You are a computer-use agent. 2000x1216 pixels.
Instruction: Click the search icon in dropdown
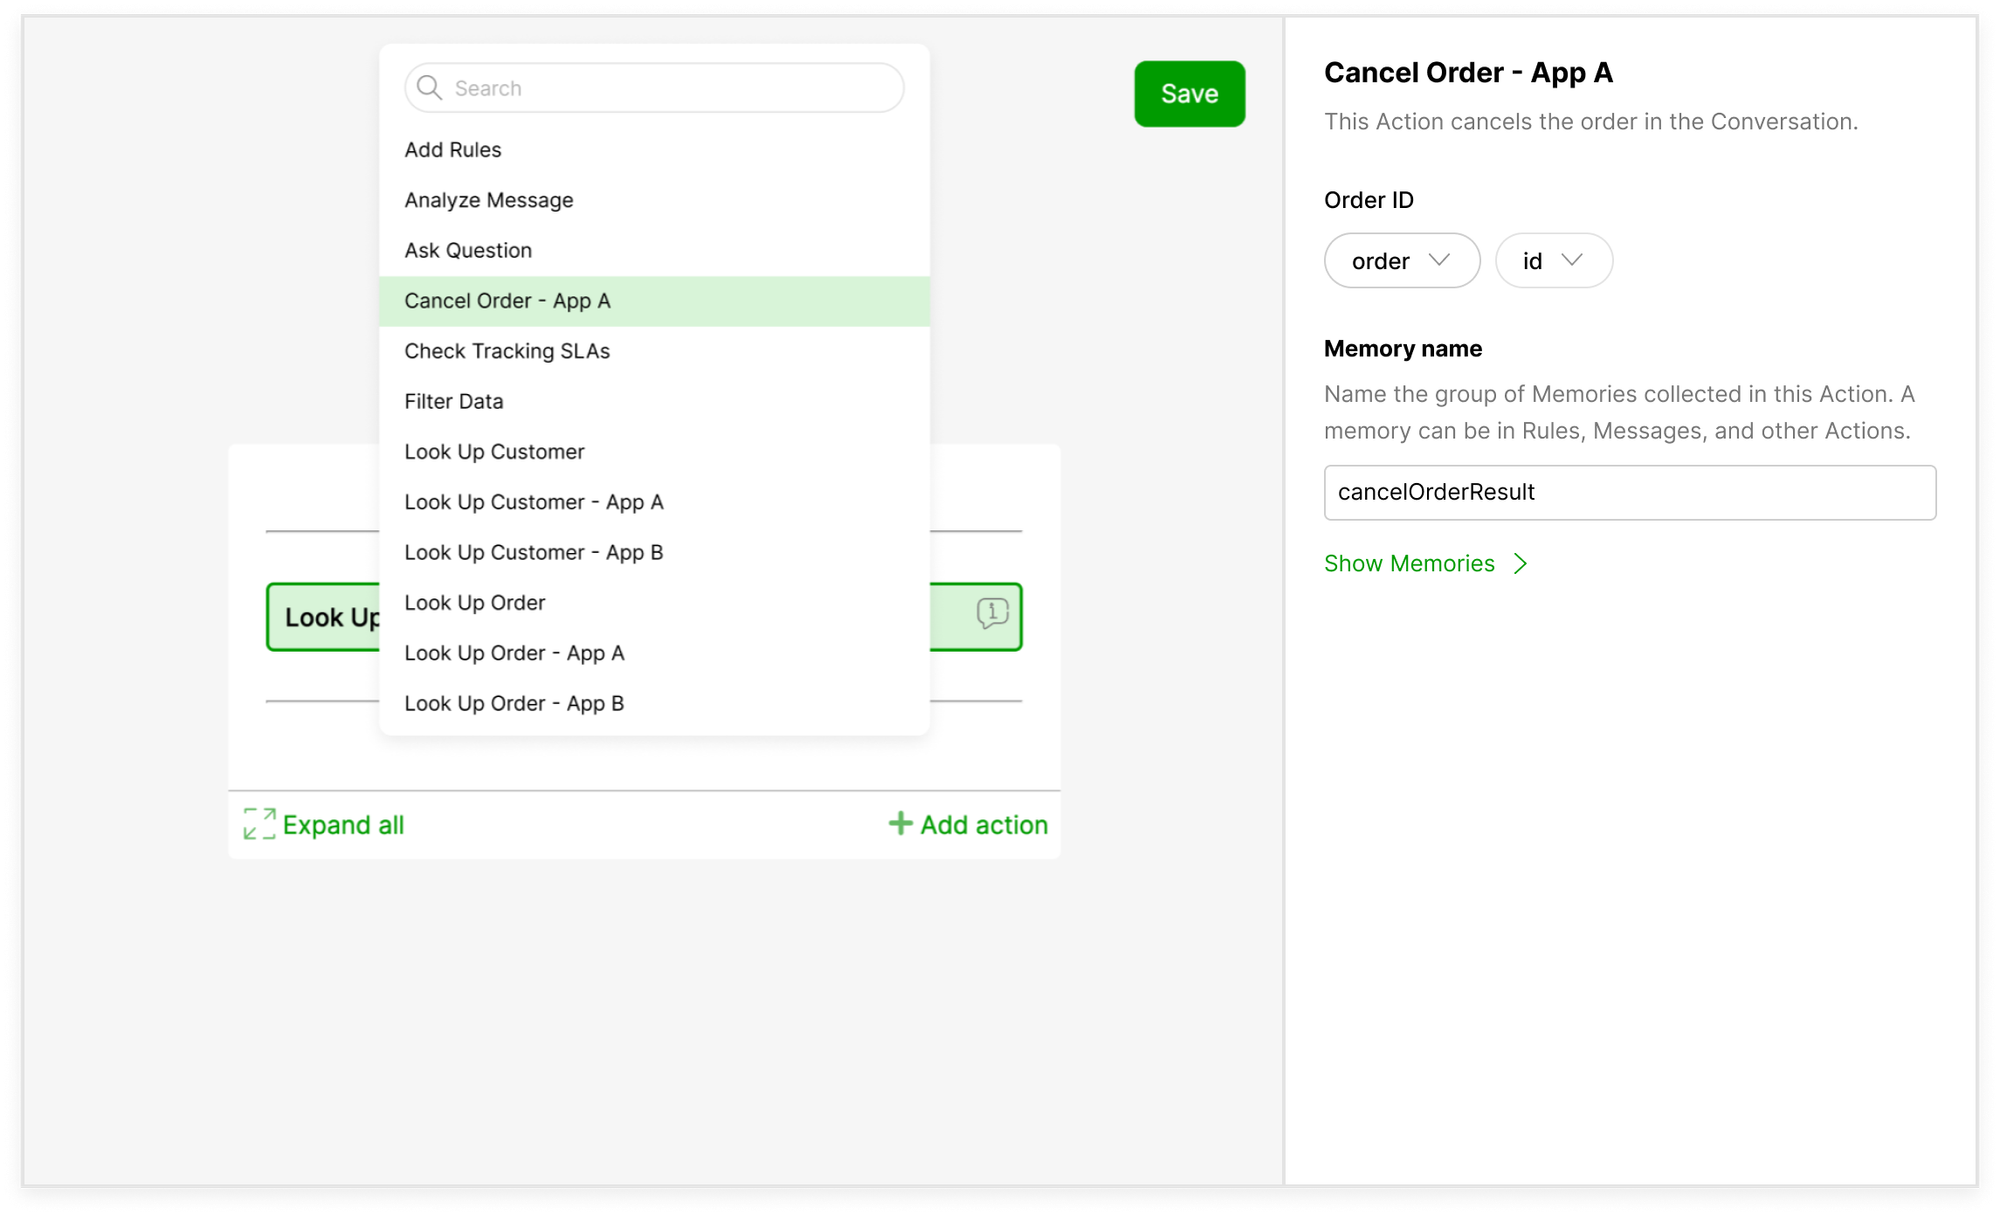pyautogui.click(x=431, y=87)
